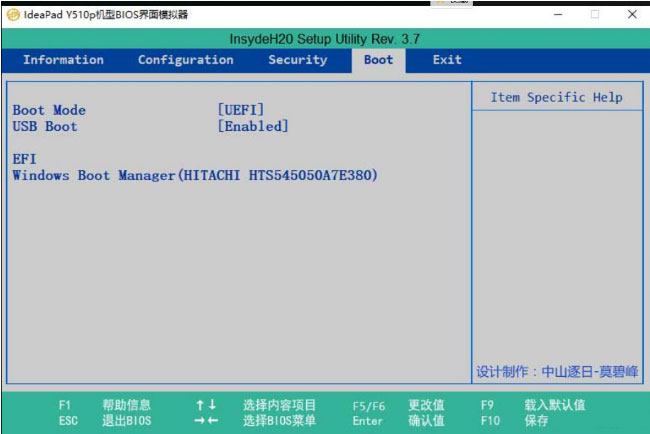Click the simulator app icon in title bar

(13, 15)
